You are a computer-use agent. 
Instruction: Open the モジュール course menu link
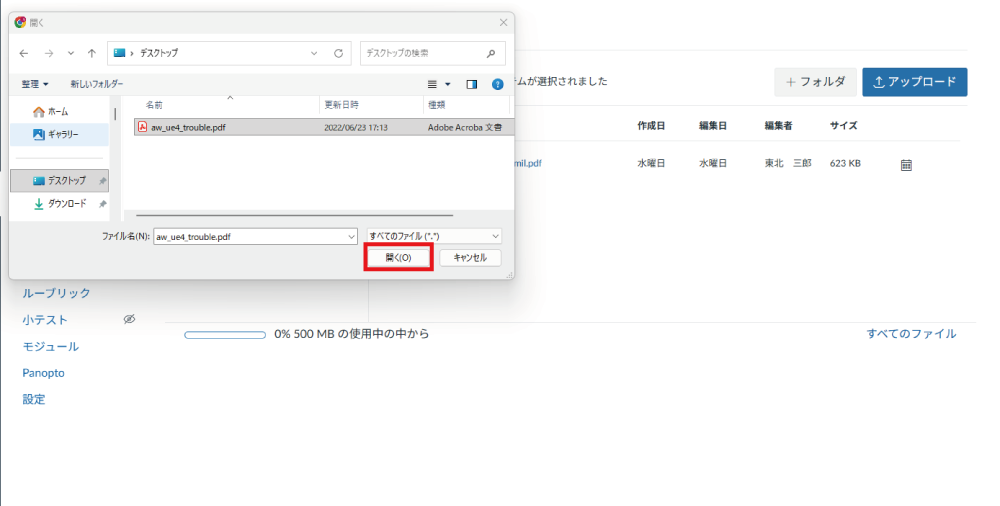pyautogui.click(x=50, y=346)
